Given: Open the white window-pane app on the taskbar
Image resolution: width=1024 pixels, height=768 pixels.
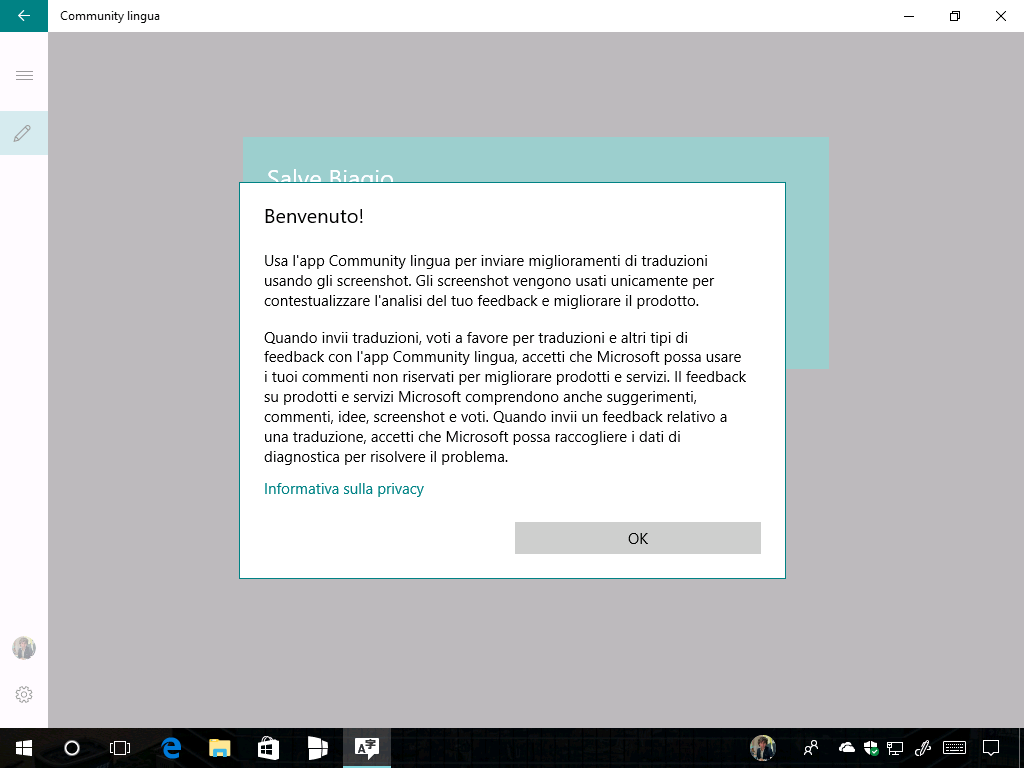Looking at the screenshot, I should (x=318, y=748).
